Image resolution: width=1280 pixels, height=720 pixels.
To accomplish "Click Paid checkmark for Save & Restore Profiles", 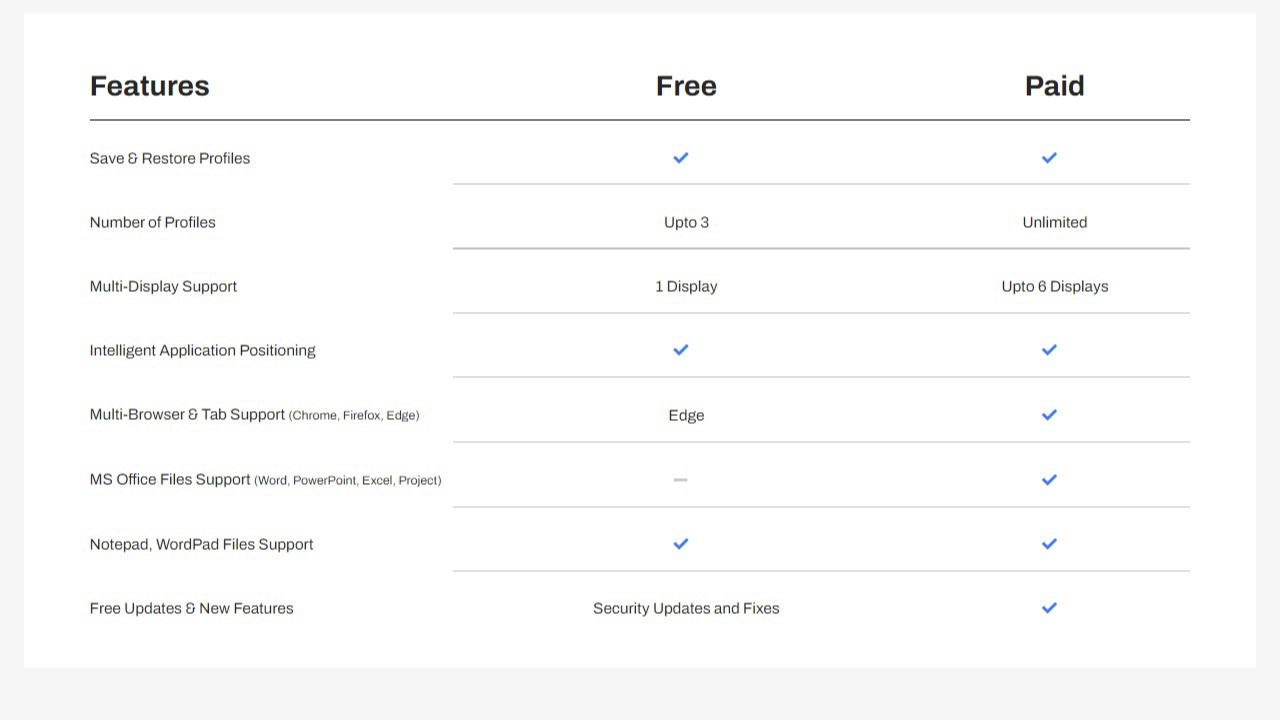I will pos(1049,158).
